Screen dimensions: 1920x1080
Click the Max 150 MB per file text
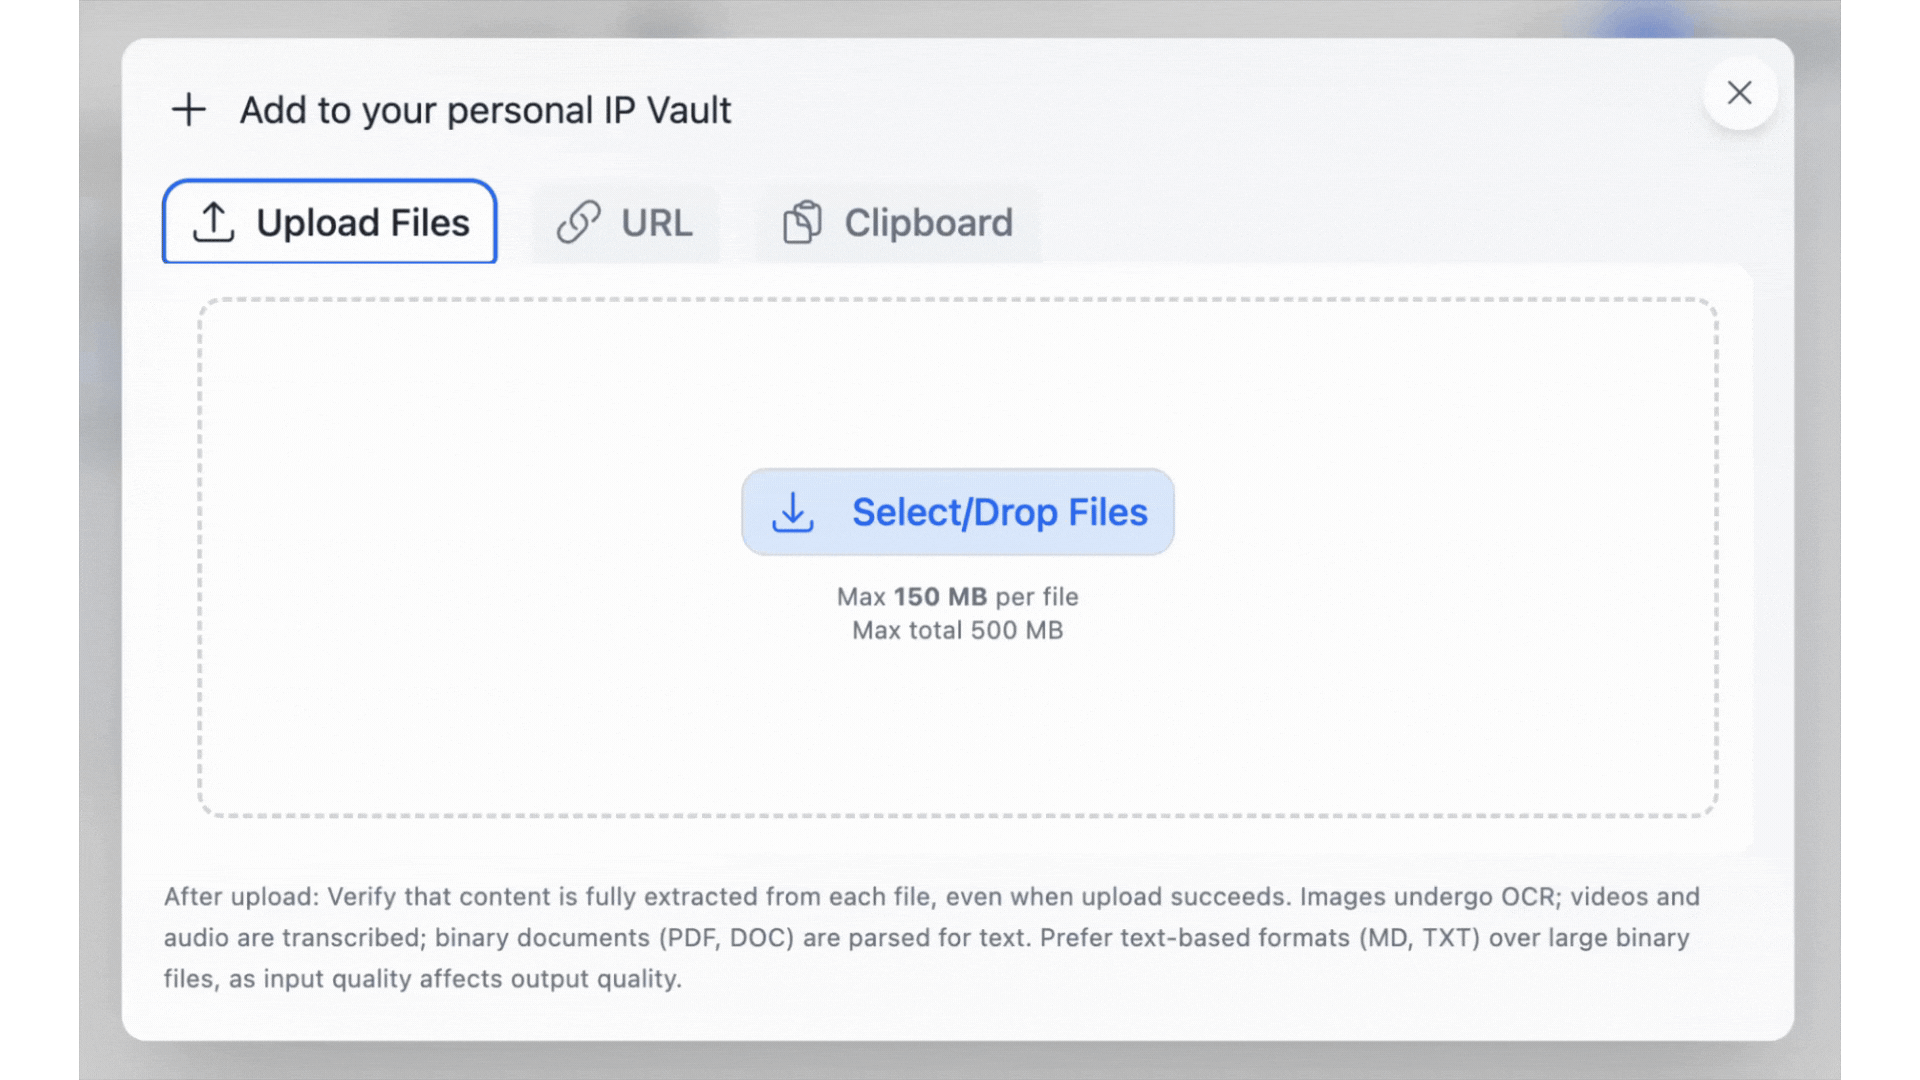click(x=957, y=596)
